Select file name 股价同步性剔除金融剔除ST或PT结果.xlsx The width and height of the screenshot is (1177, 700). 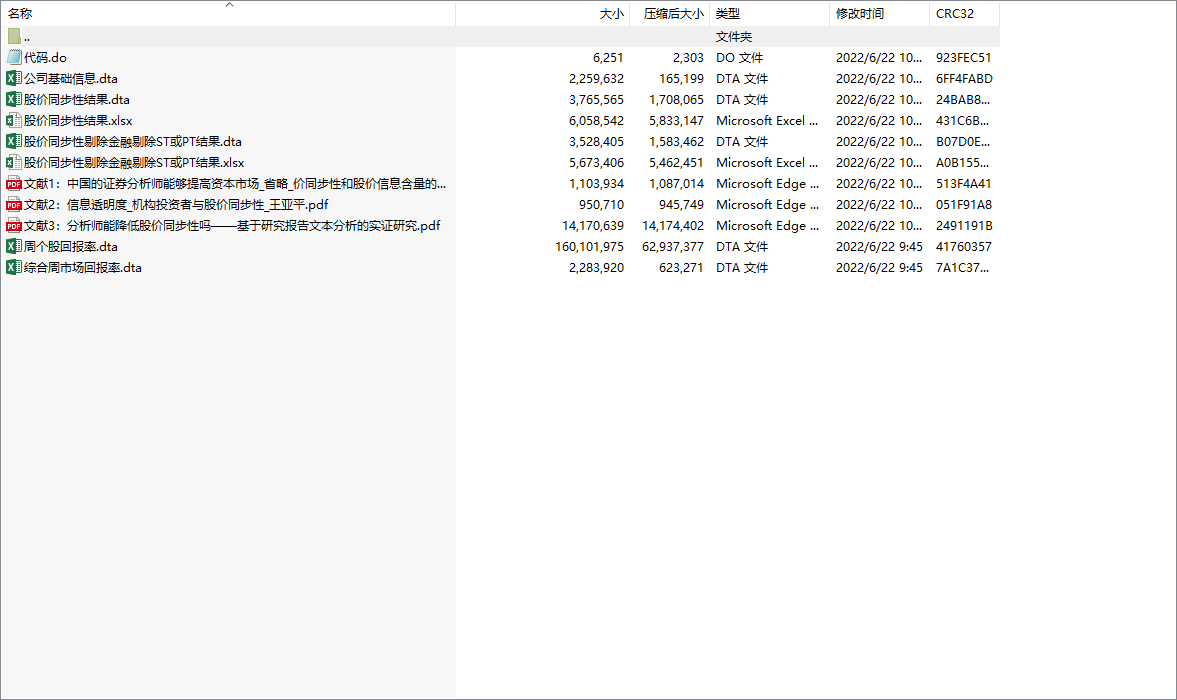point(134,163)
